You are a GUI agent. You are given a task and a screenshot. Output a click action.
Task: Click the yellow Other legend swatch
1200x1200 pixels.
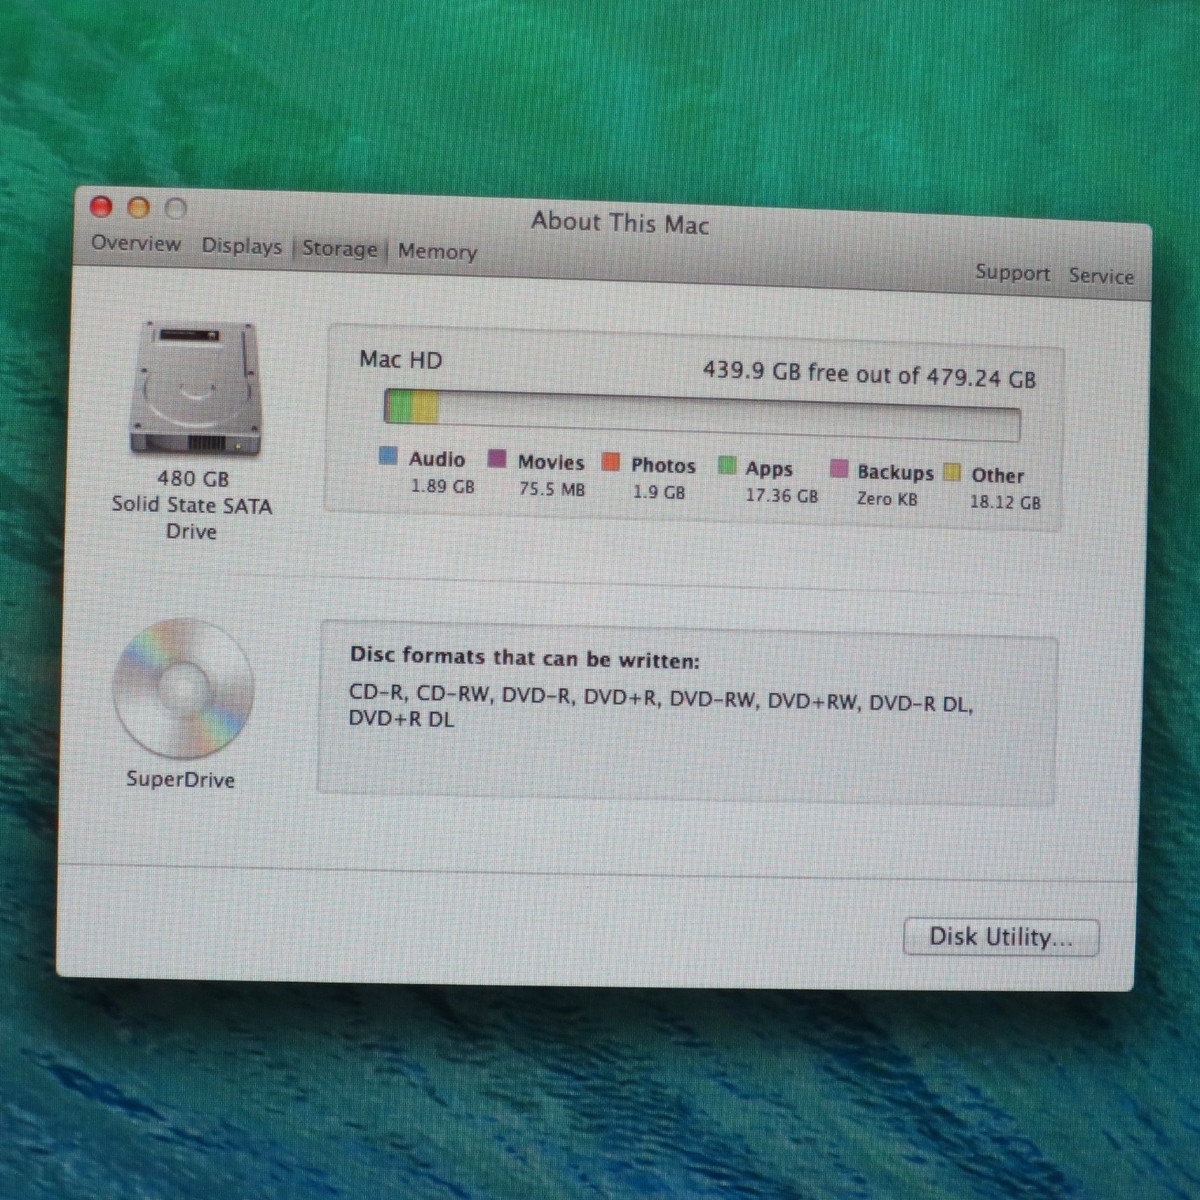click(x=952, y=472)
